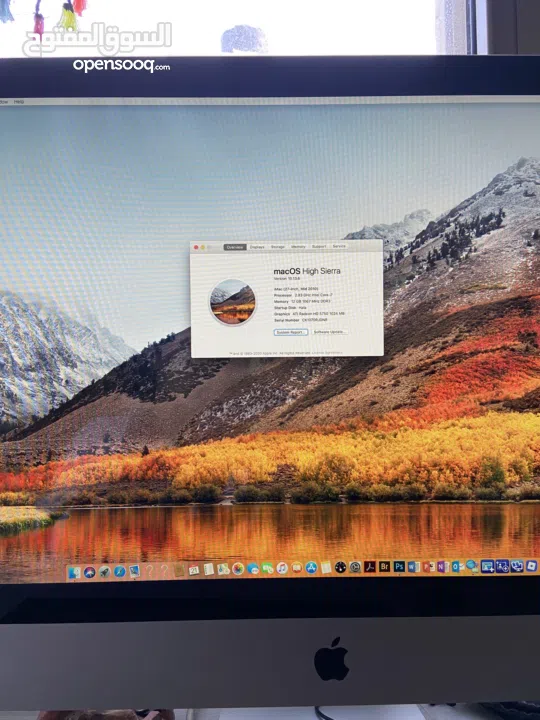Close the About This Mac window
The image size is (540, 720).
[196, 247]
